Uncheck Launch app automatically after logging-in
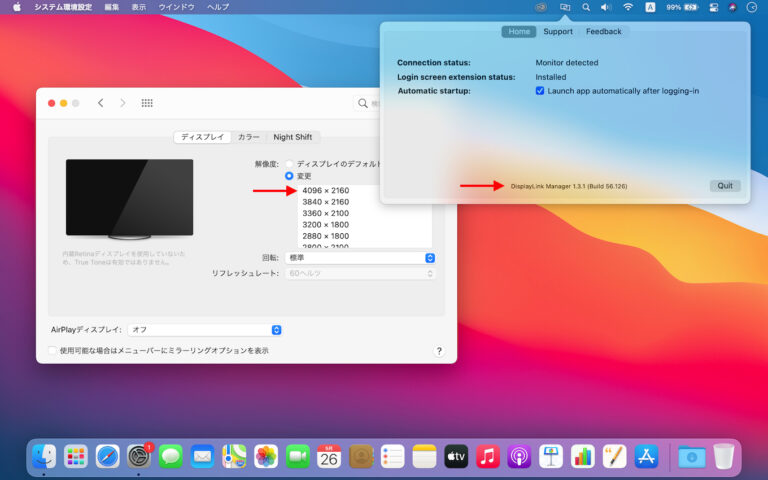 [540, 91]
